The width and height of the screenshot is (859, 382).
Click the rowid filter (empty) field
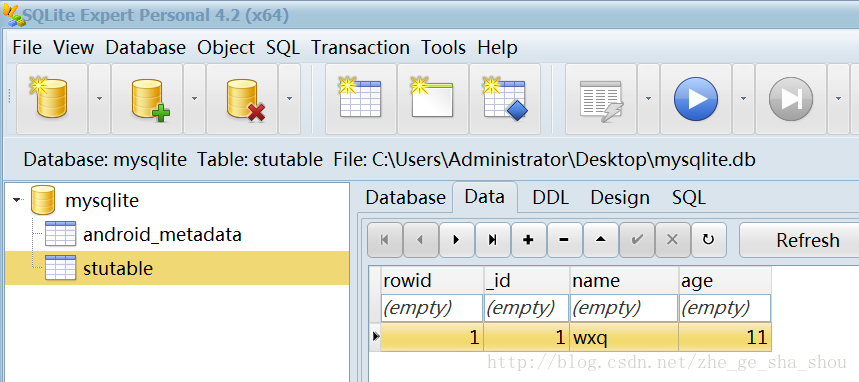[432, 308]
